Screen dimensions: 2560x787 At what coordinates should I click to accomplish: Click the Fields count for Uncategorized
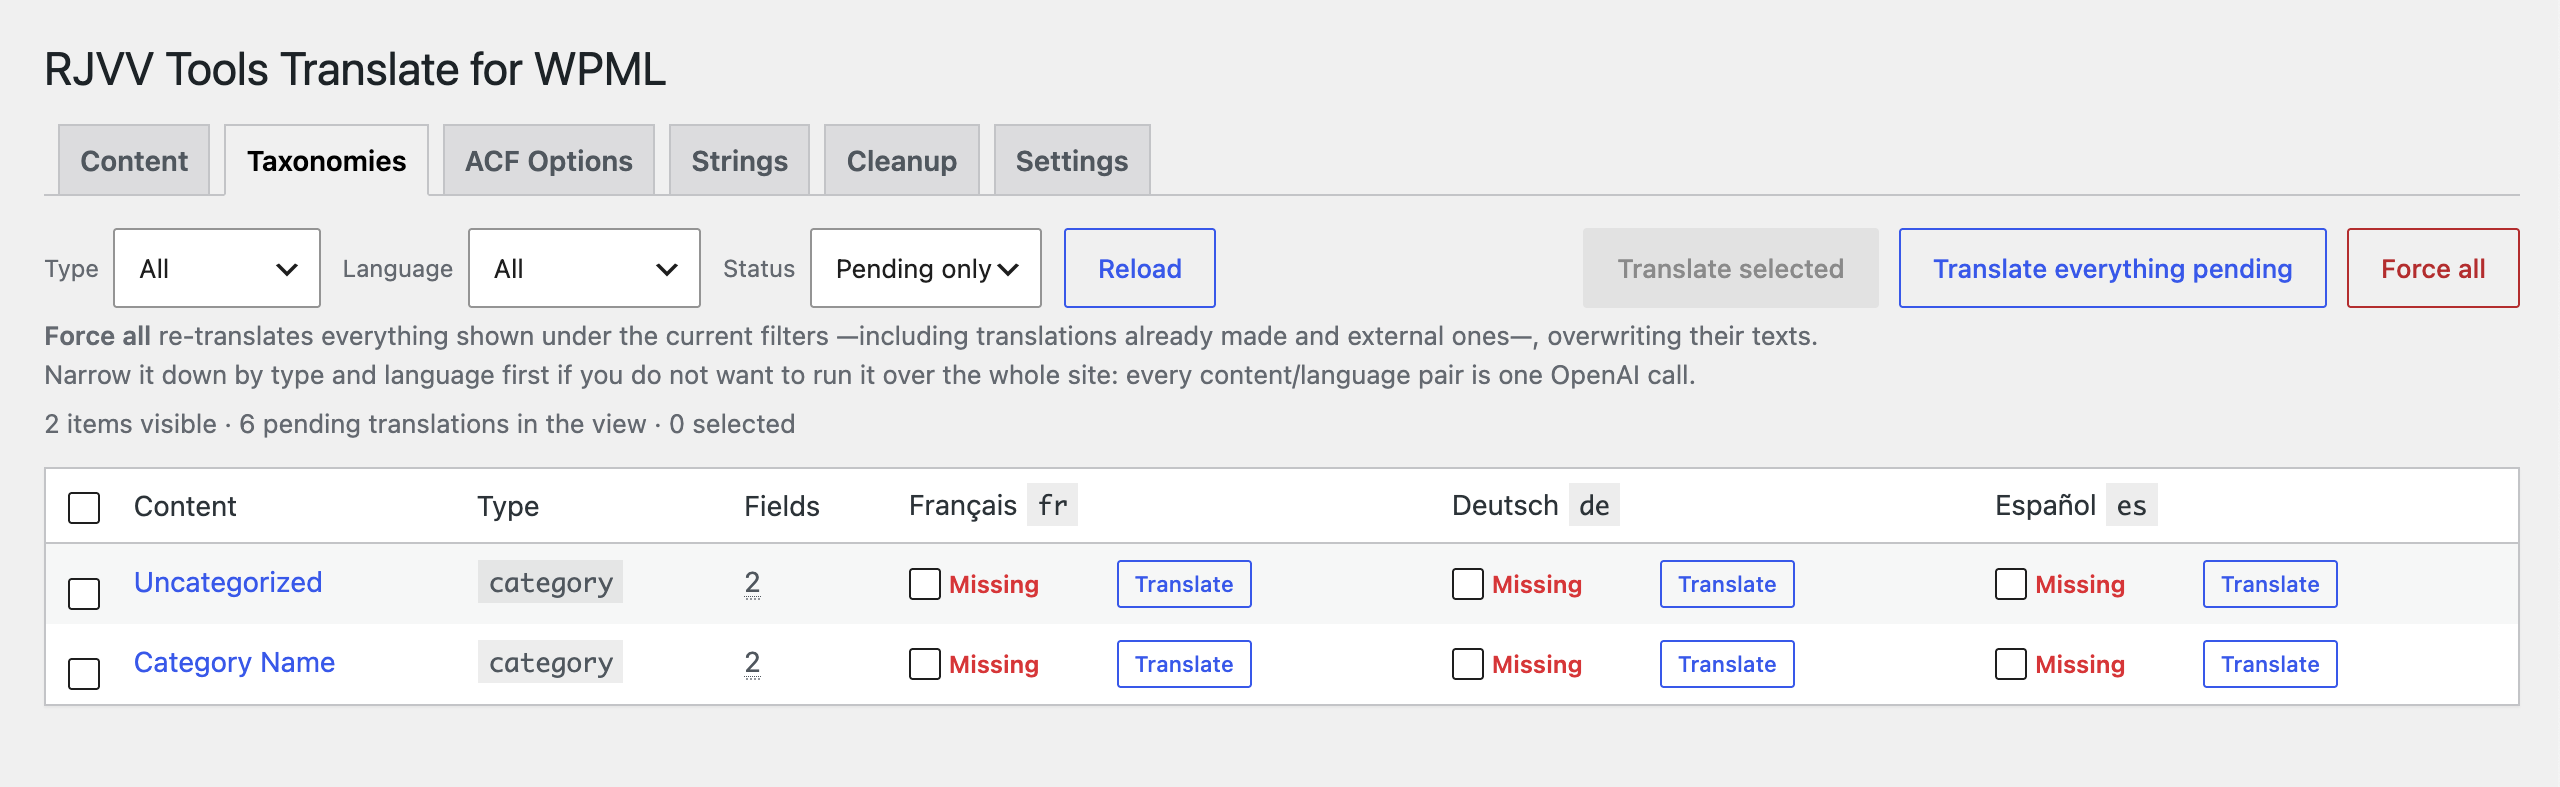(x=752, y=582)
